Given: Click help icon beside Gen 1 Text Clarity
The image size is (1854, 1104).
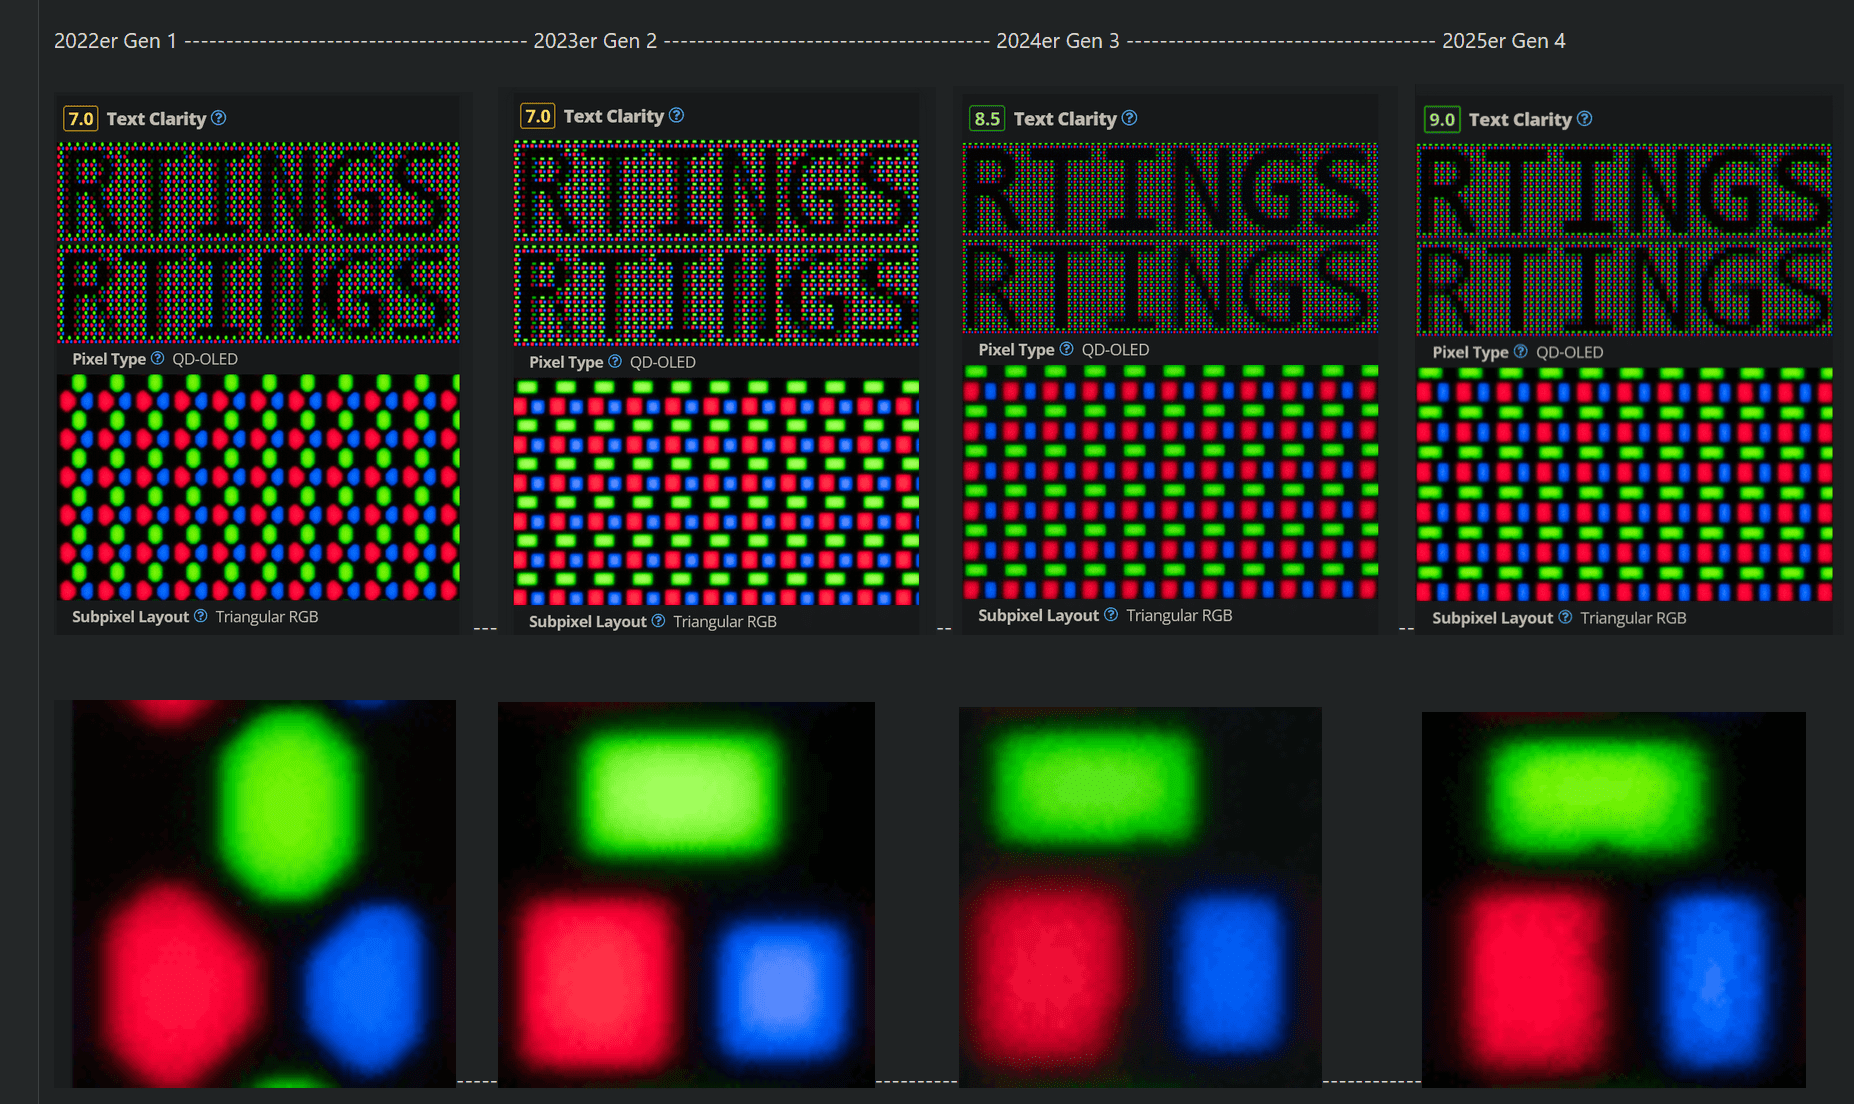Looking at the screenshot, I should point(219,118).
